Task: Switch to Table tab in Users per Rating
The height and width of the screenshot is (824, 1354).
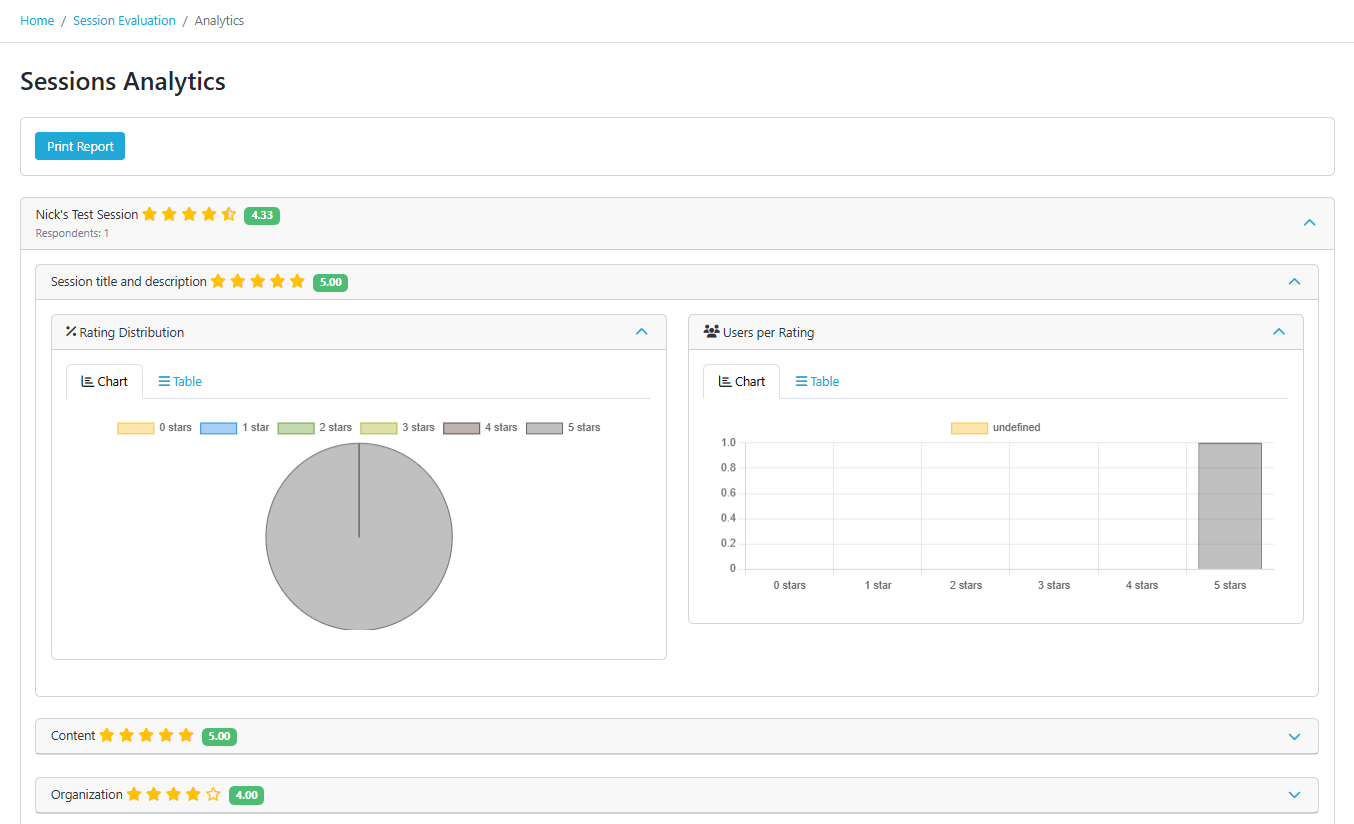Action: [817, 382]
